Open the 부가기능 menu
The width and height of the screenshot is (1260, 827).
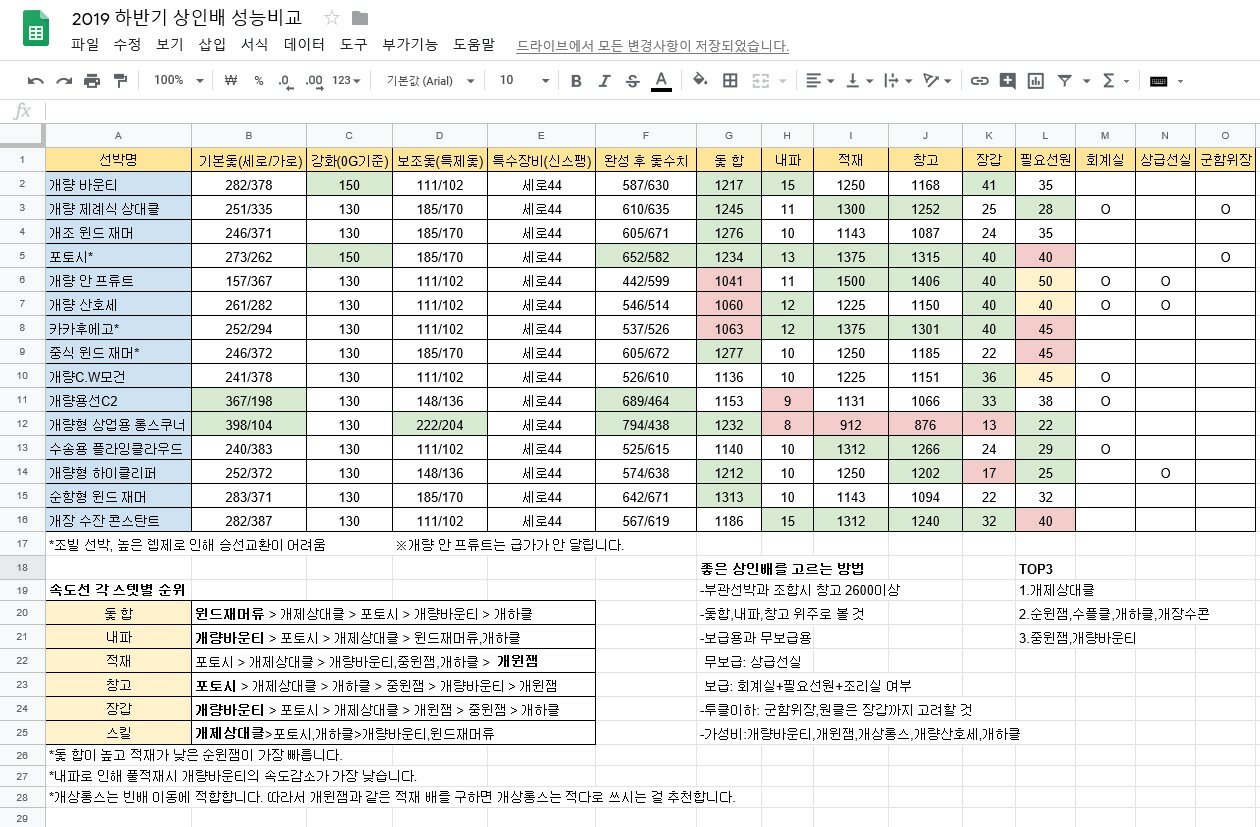click(410, 45)
